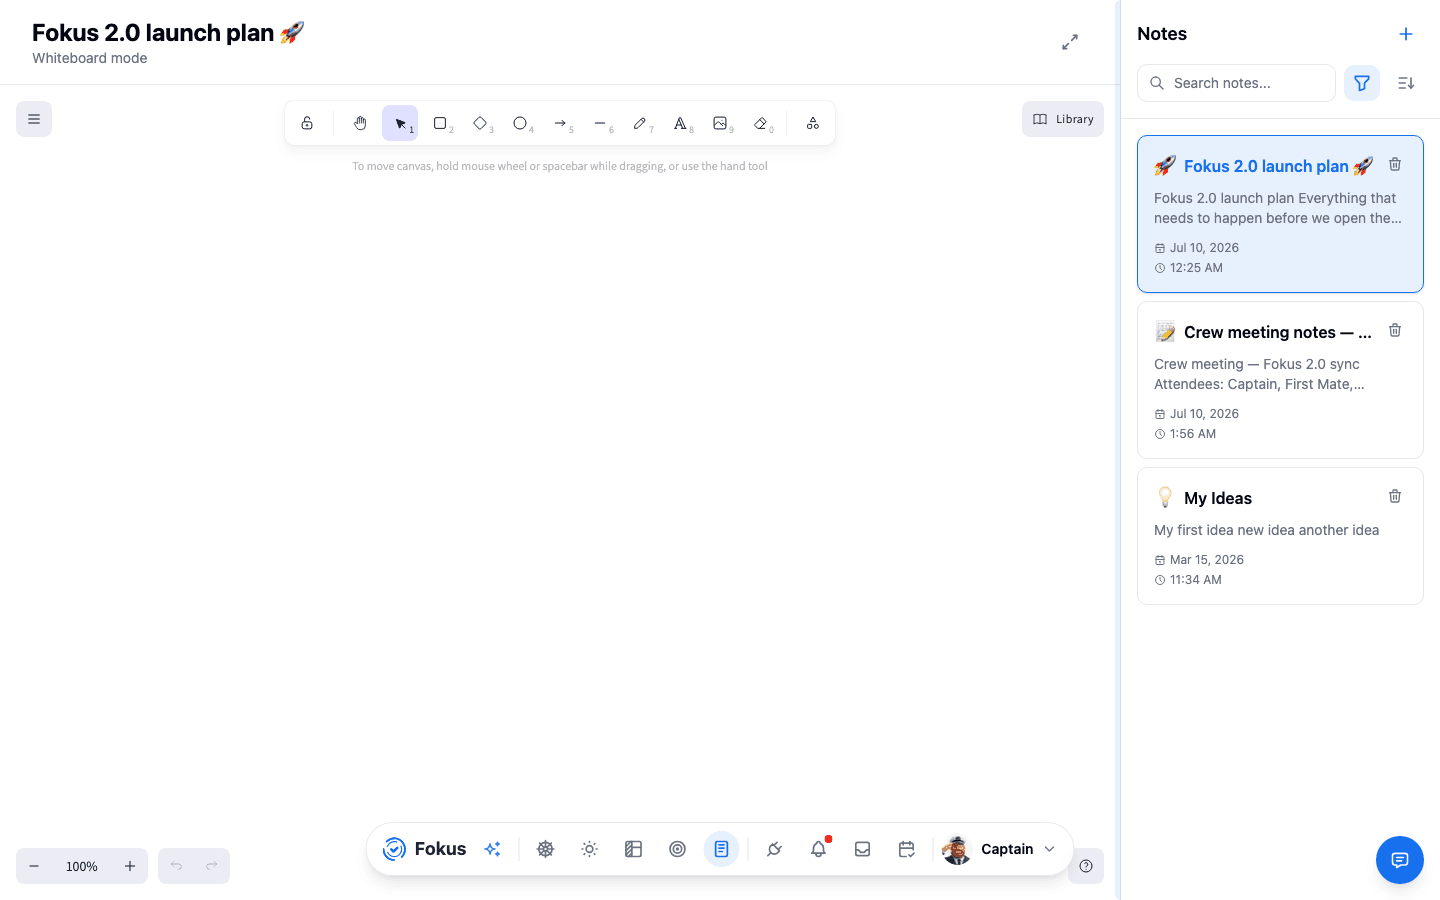Viewport: 1440px width, 900px height.
Task: Toggle the canvas lock tool
Action: click(307, 123)
